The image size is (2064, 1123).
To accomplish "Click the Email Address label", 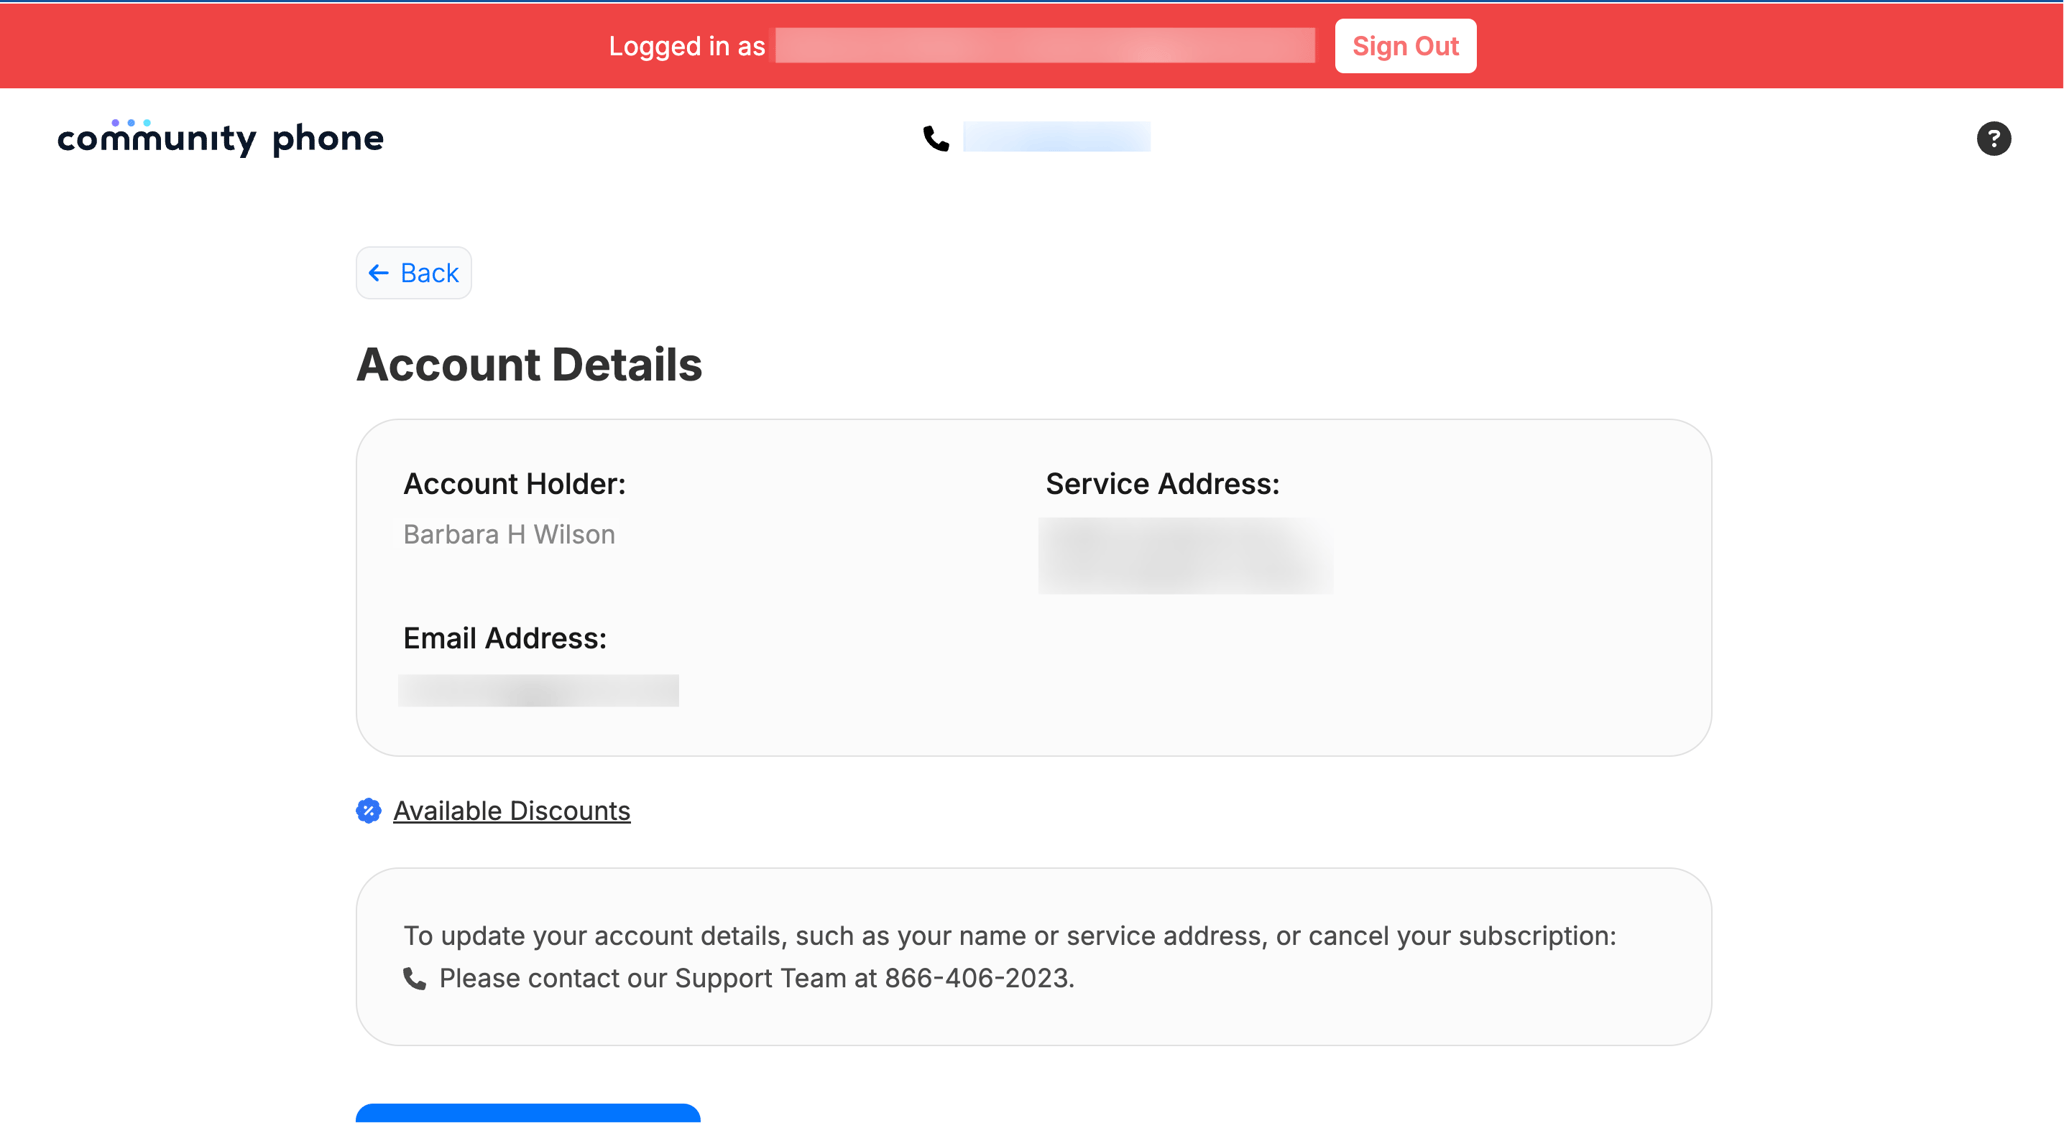I will pos(504,638).
